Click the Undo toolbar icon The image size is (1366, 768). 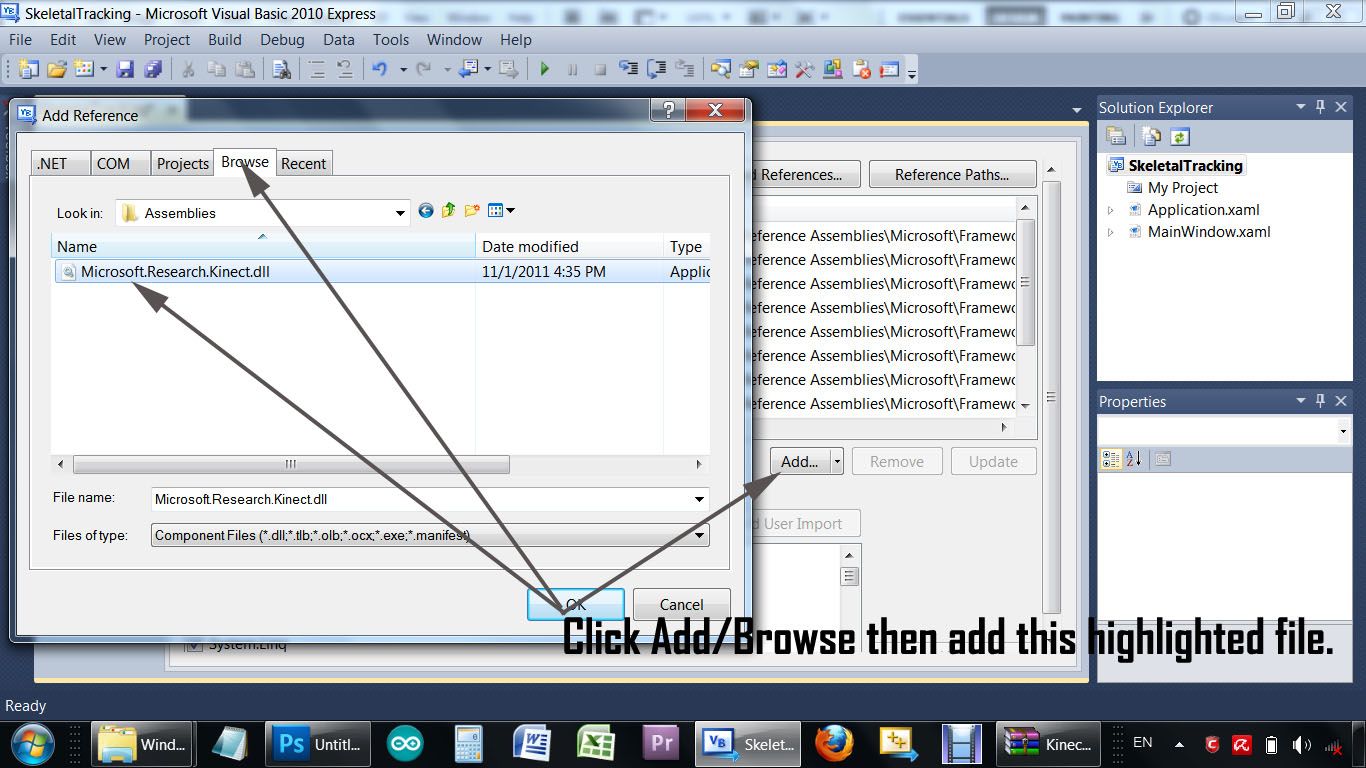click(x=380, y=68)
